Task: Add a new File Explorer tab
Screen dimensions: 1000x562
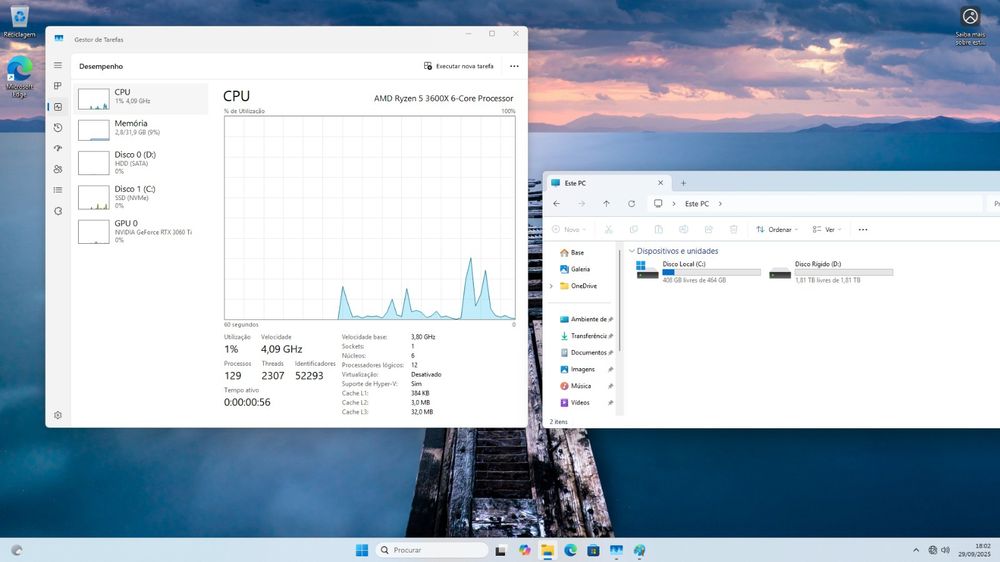Action: click(683, 183)
